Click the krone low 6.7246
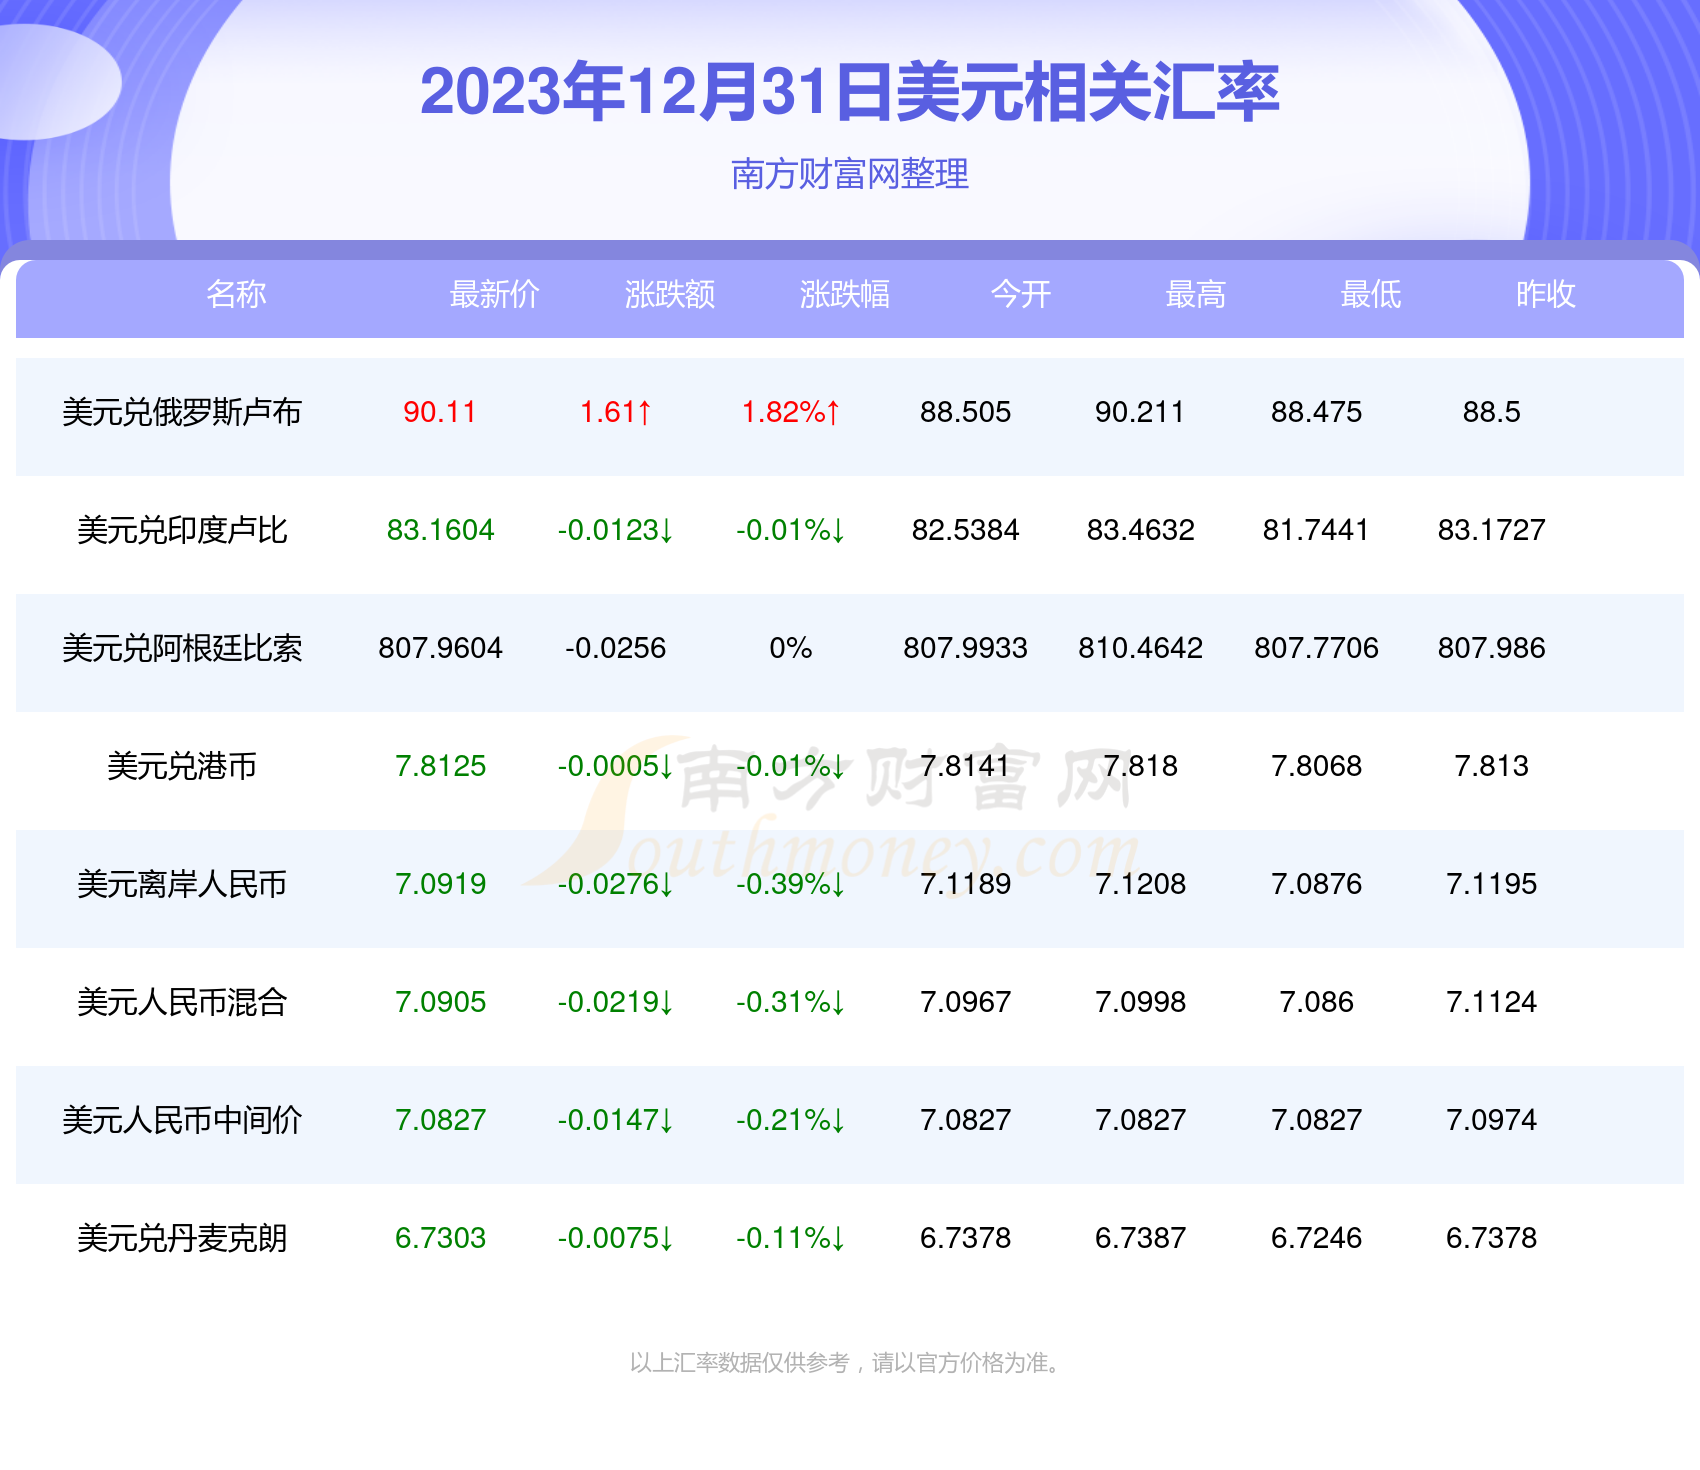The image size is (1700, 1470). coord(1317,1238)
